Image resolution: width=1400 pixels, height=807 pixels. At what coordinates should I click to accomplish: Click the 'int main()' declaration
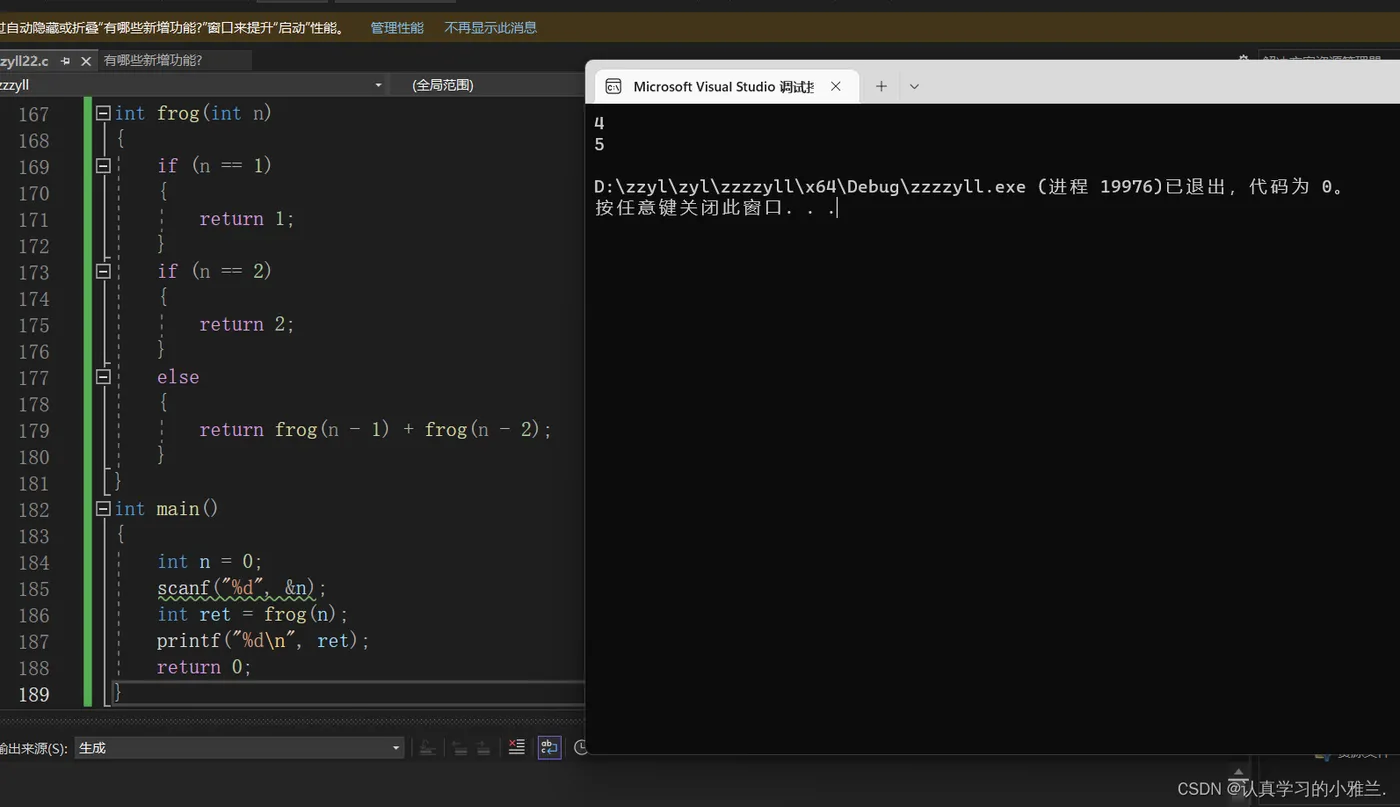167,509
